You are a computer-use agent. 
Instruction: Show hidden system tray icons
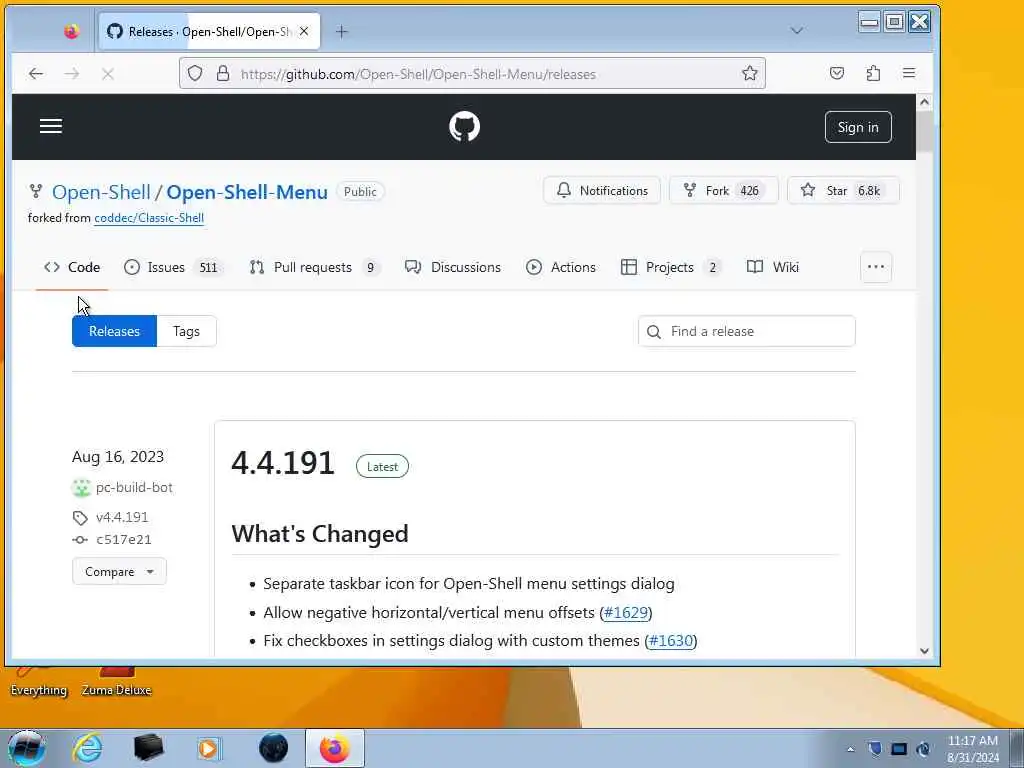pyautogui.click(x=850, y=749)
